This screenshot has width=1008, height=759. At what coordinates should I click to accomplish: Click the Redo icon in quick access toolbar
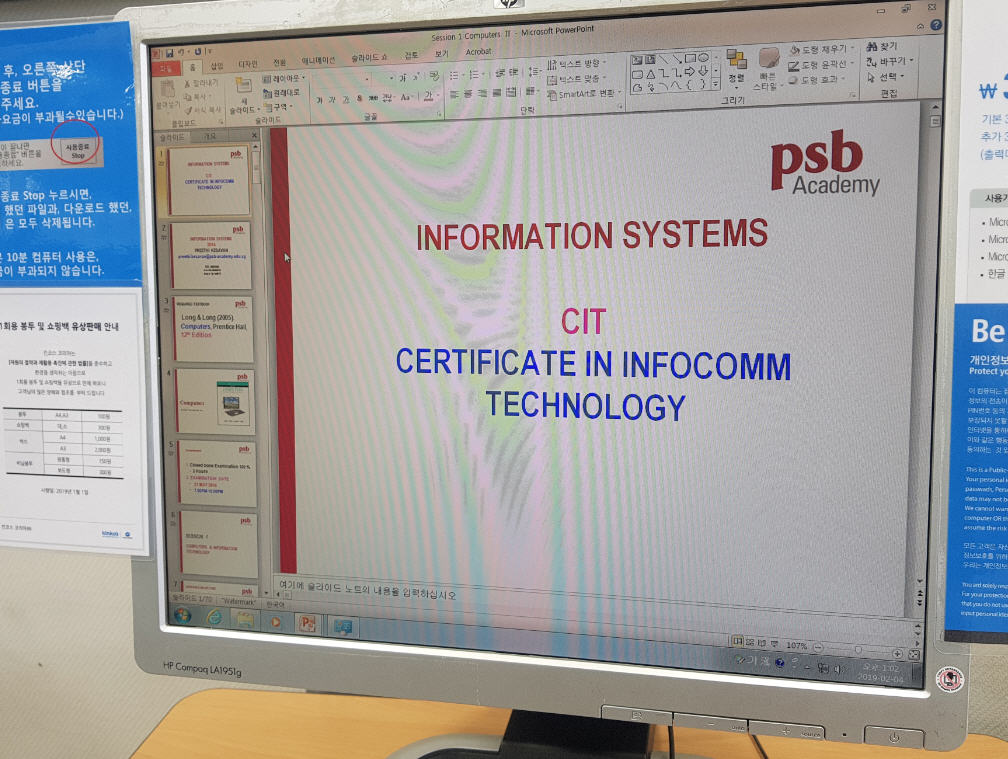click(x=198, y=51)
